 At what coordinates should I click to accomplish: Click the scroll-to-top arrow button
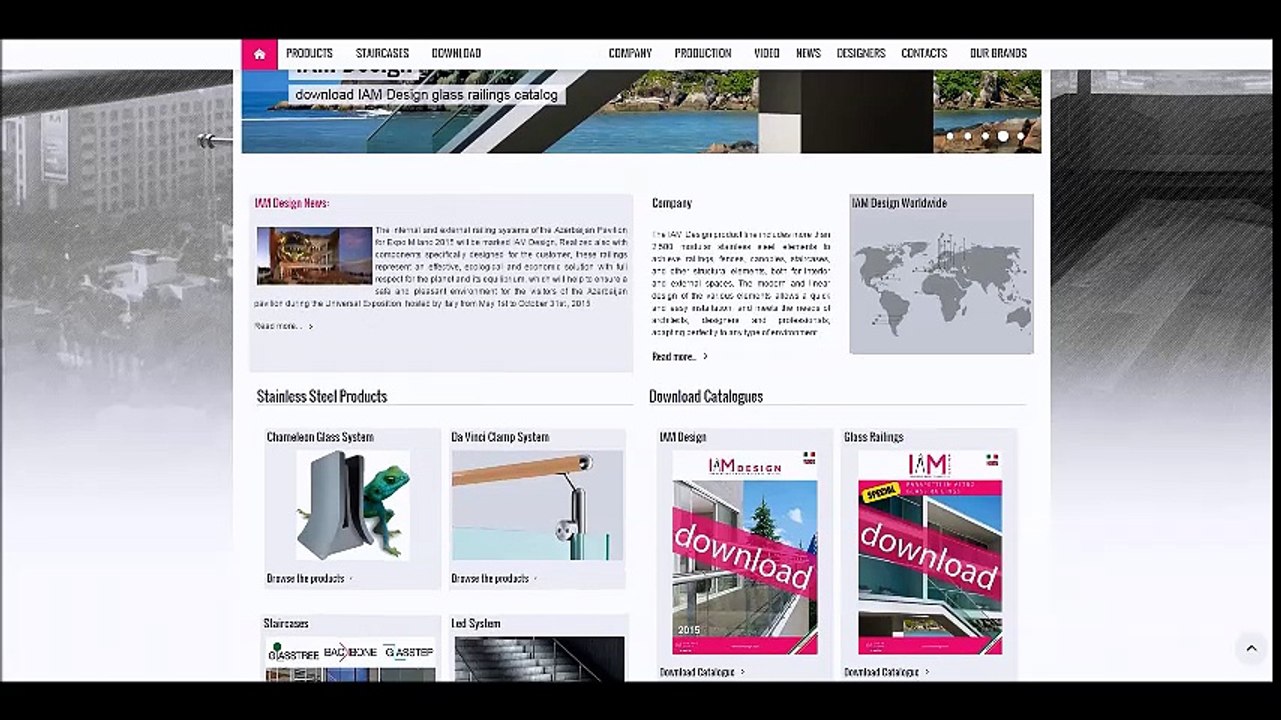click(1251, 649)
